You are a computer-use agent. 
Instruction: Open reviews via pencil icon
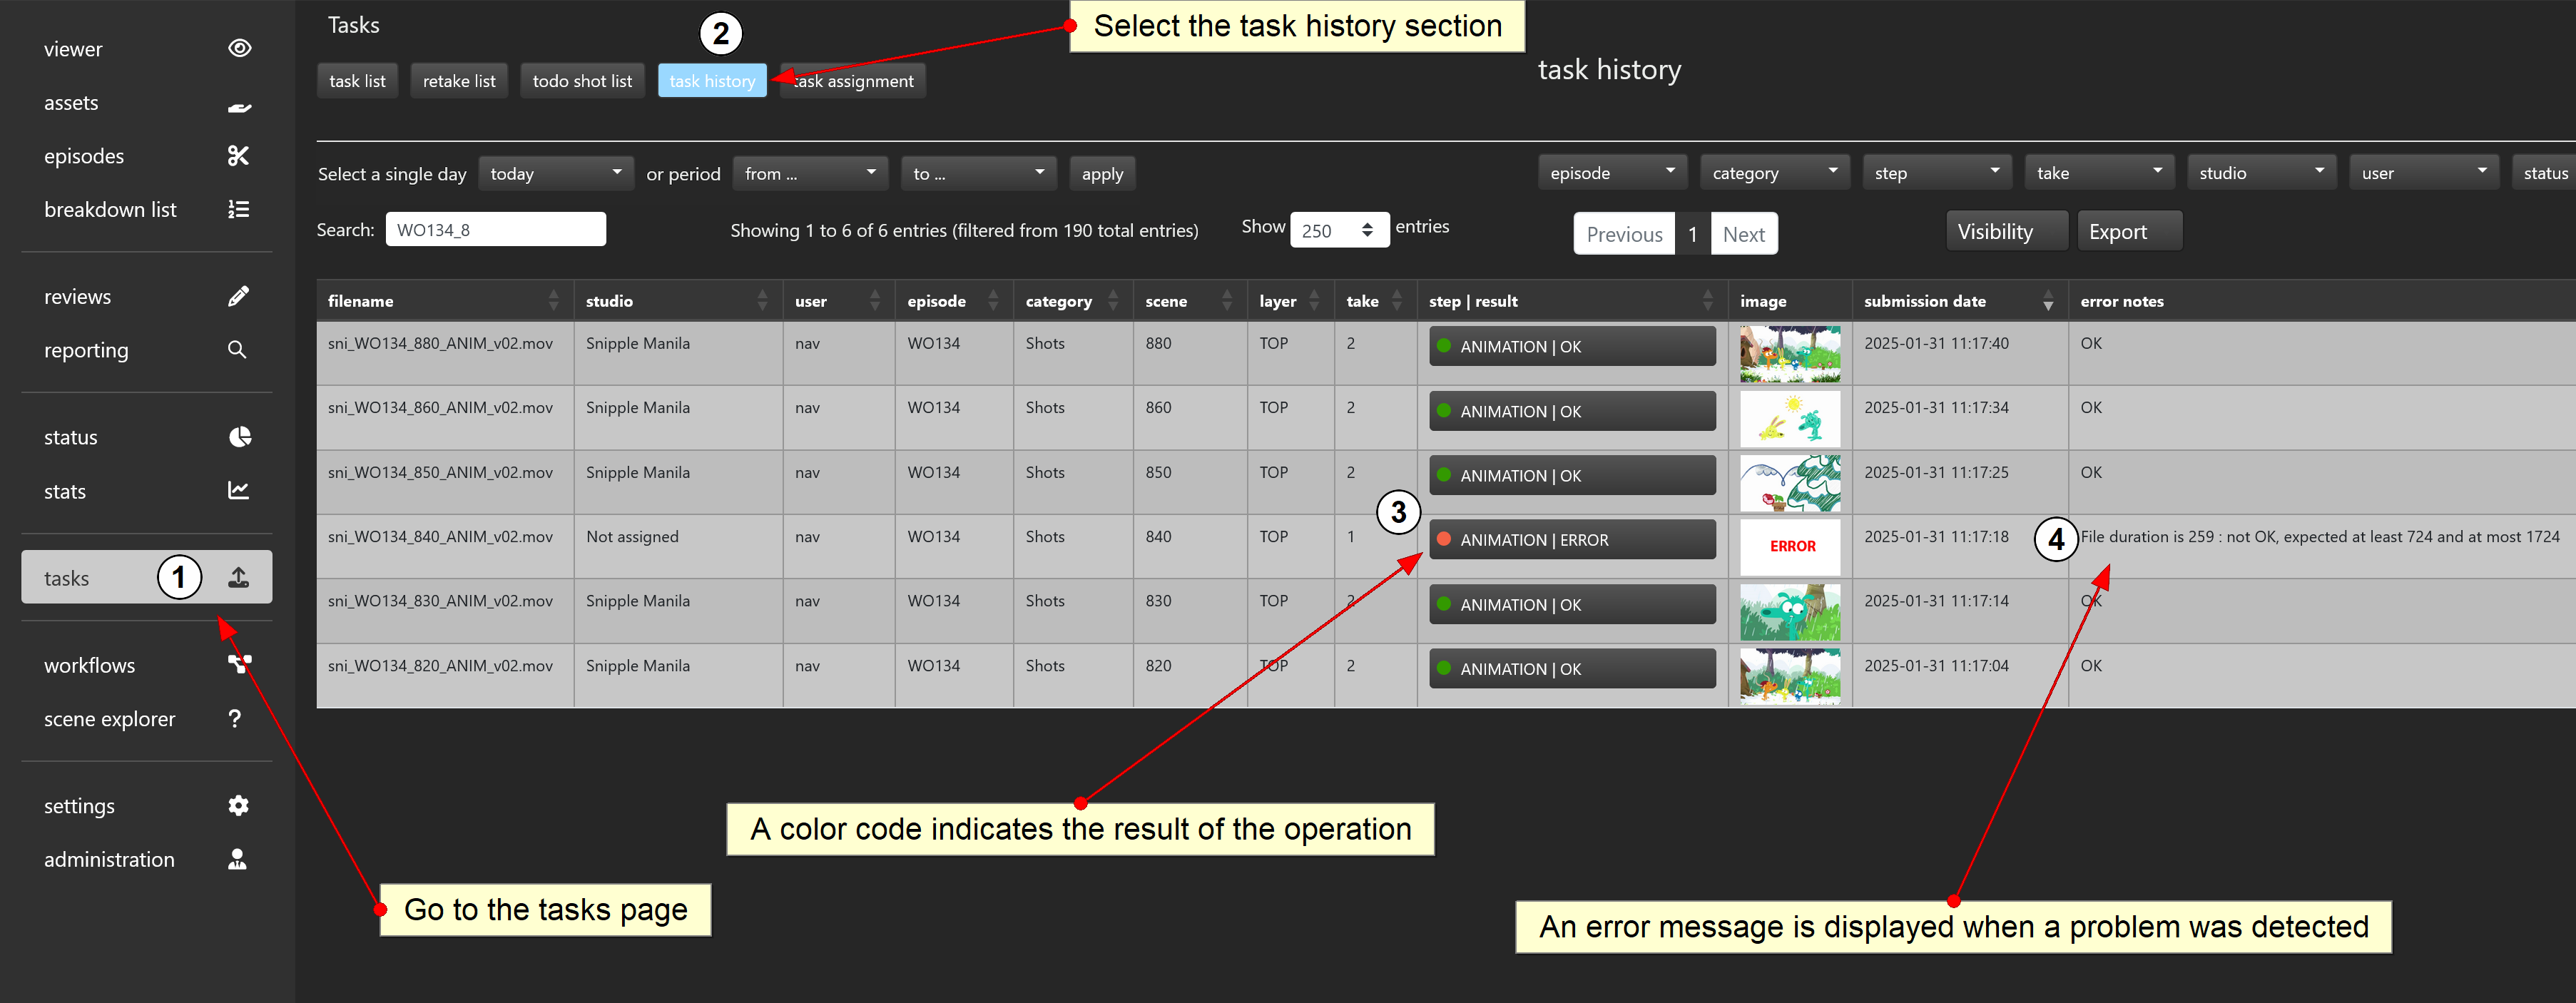238,296
